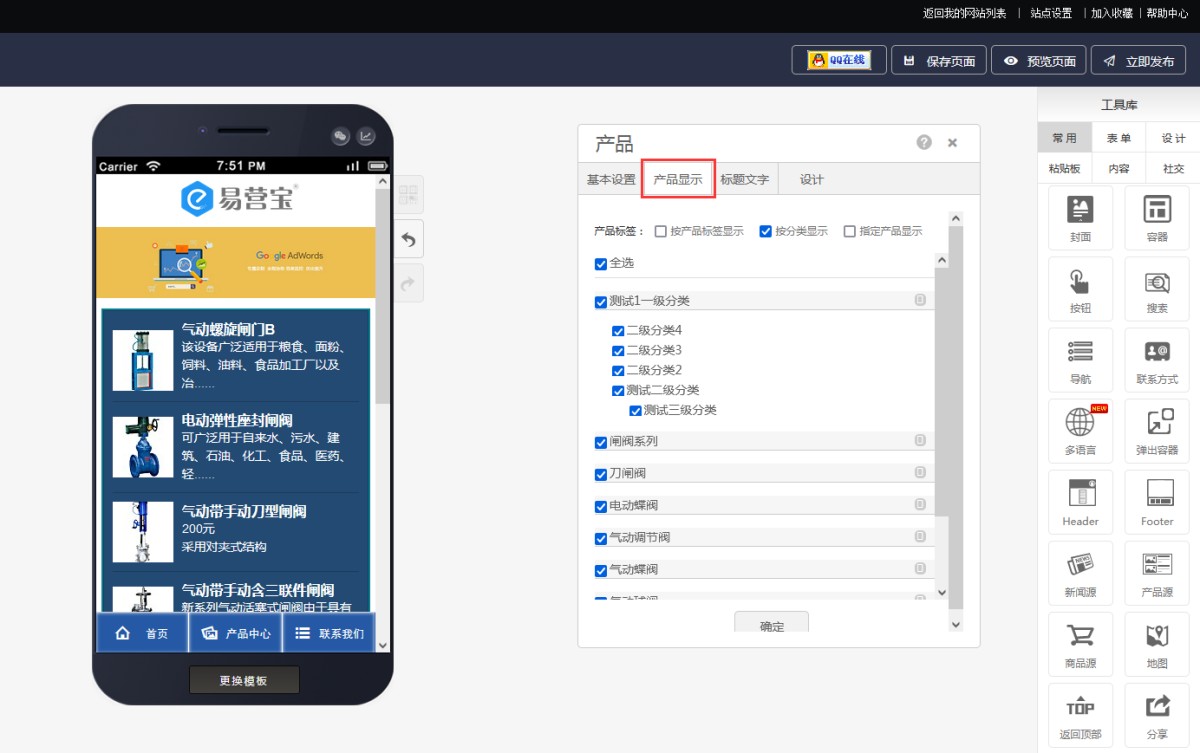Screen dimensions: 1200x753
Task: Uncheck 测试1一级分类 checkbox
Action: click(601, 302)
